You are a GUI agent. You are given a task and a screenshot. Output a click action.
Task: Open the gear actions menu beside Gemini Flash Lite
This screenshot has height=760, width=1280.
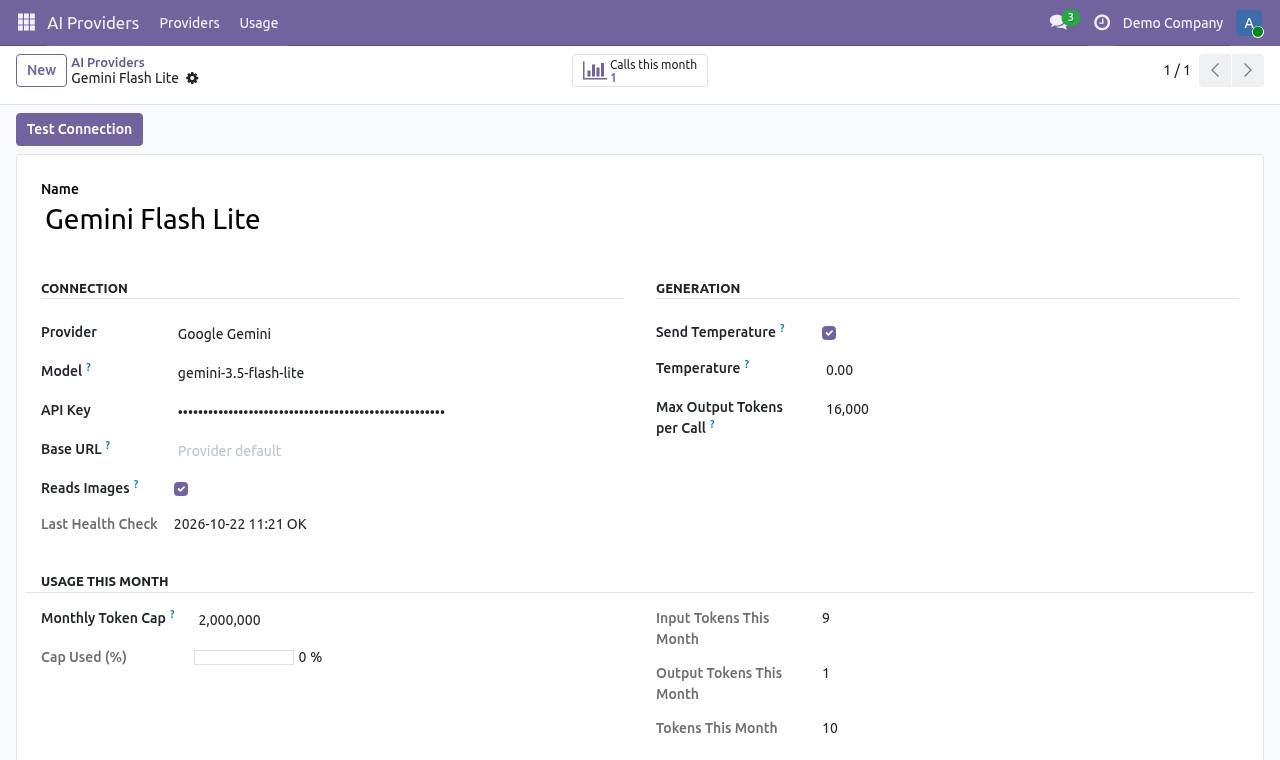pos(192,78)
